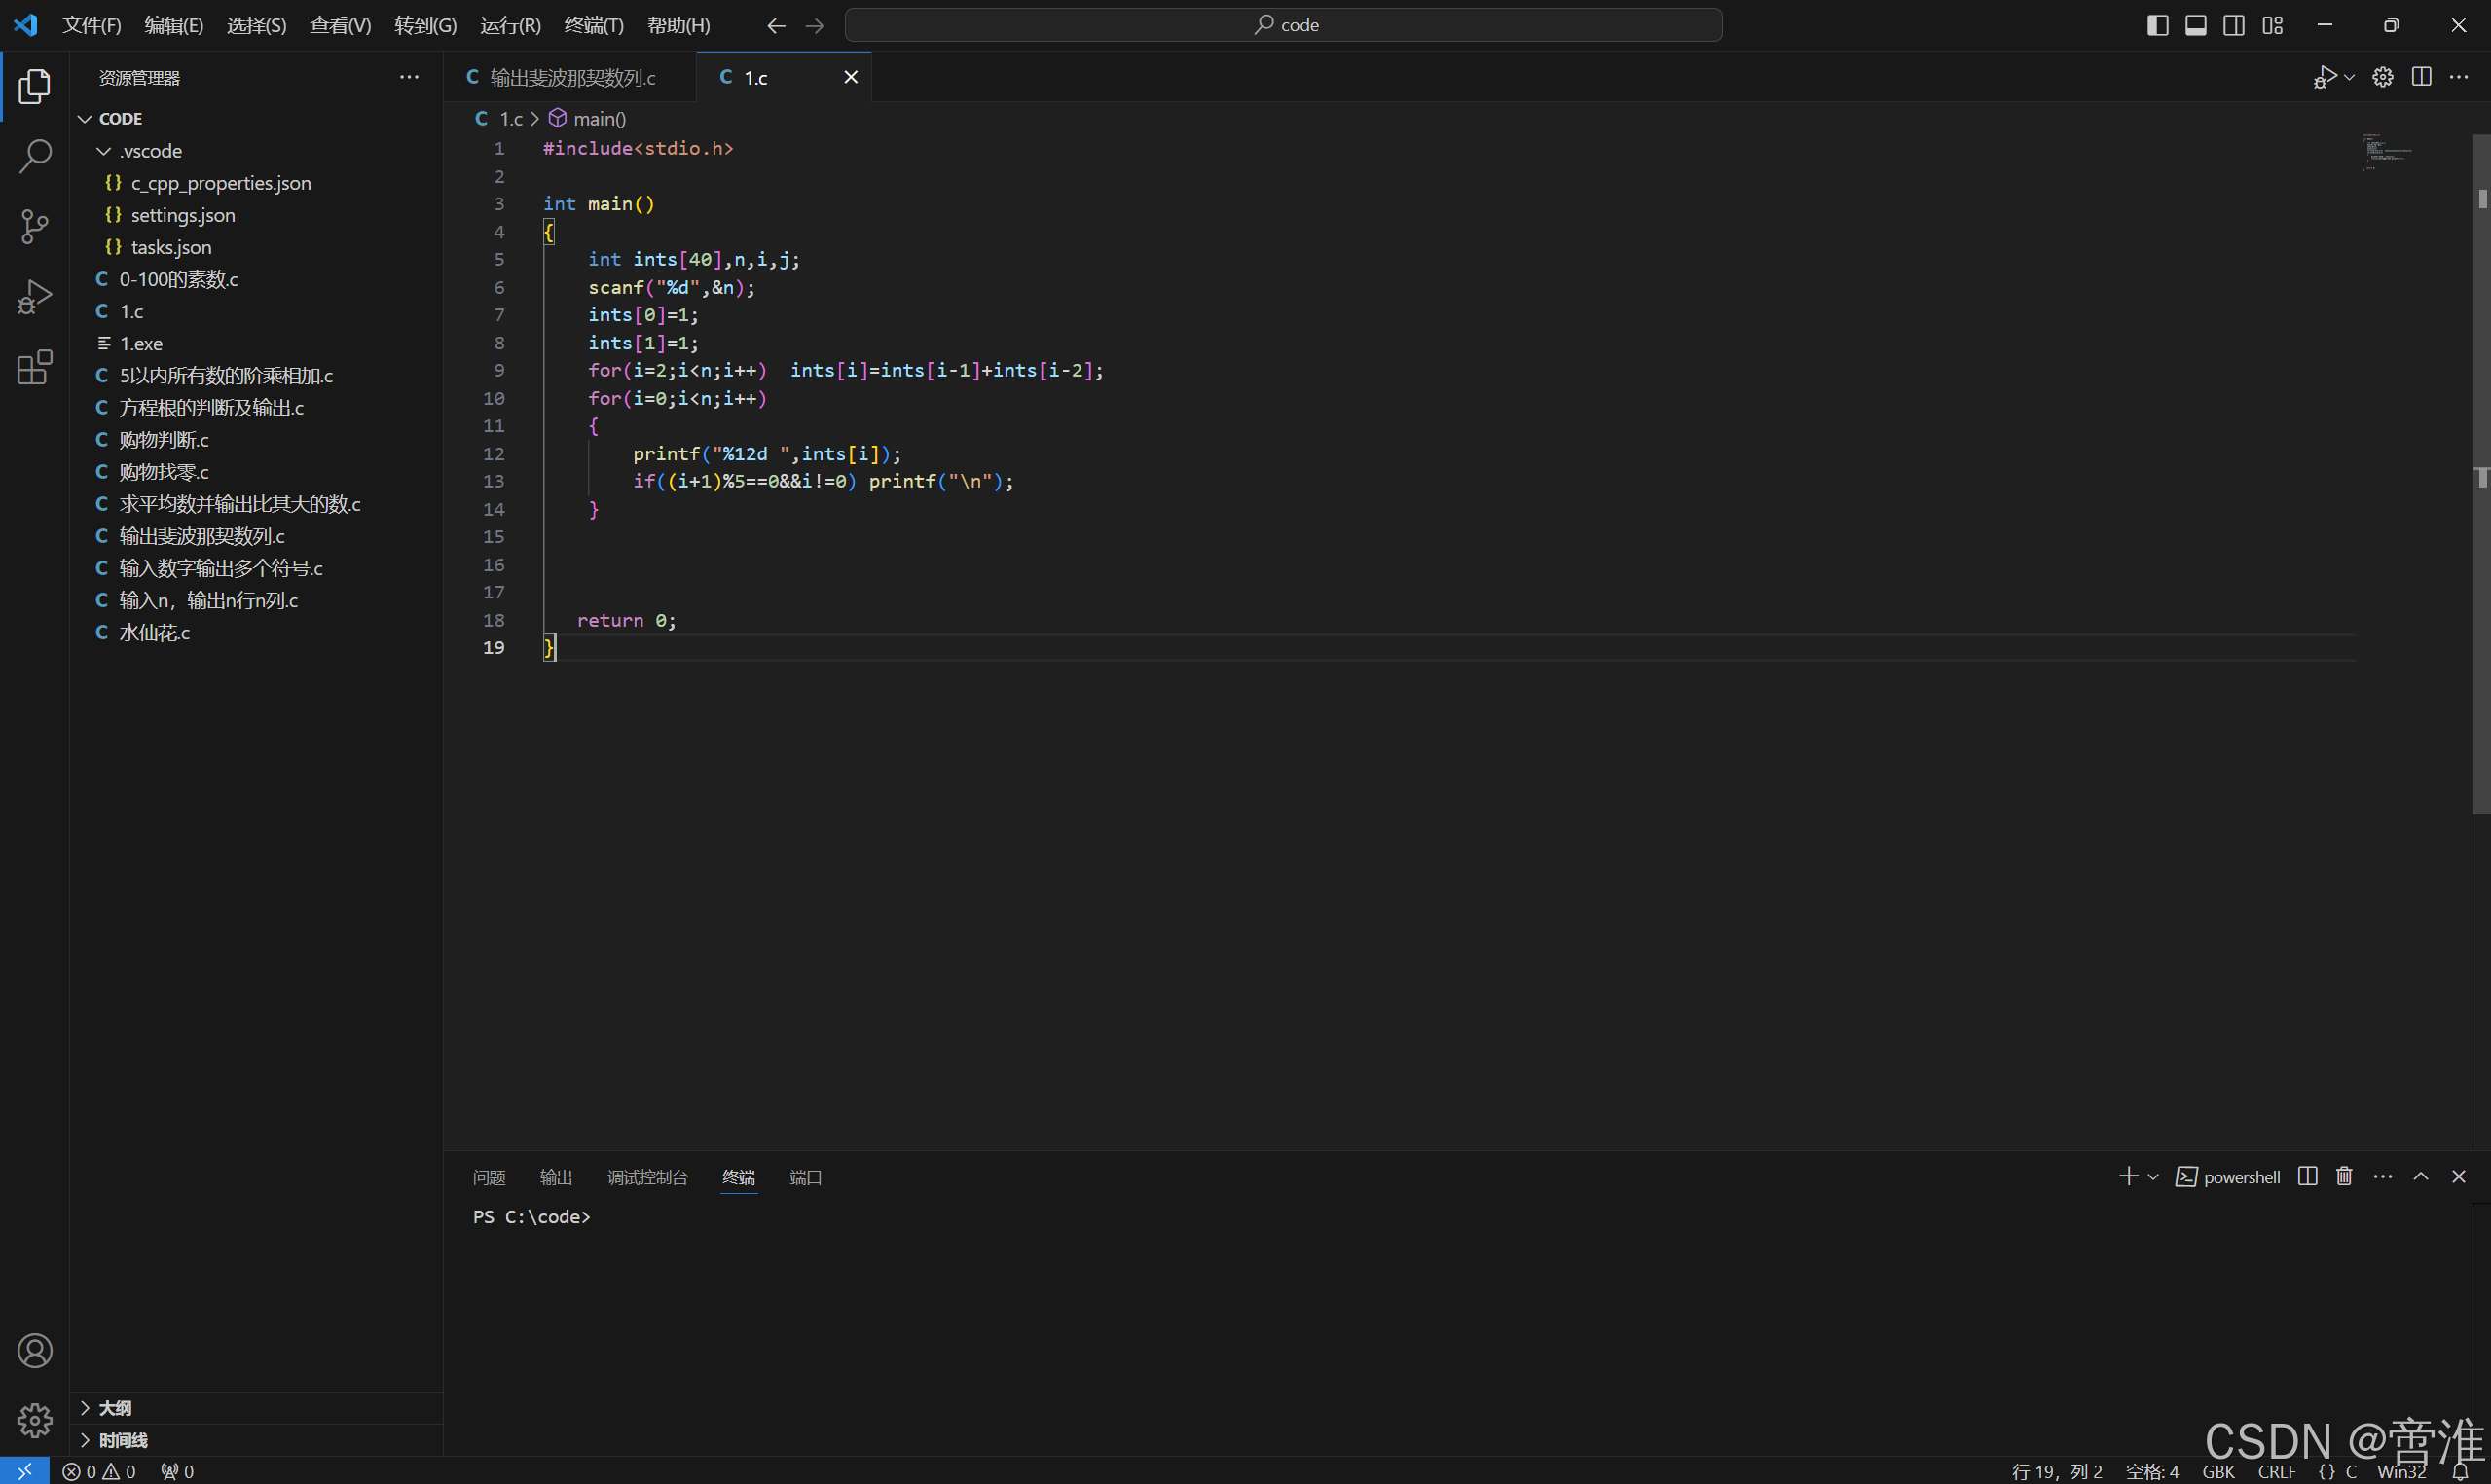Image resolution: width=2491 pixels, height=1484 pixels.
Task: Click the Accounts icon
Action: [35, 1351]
